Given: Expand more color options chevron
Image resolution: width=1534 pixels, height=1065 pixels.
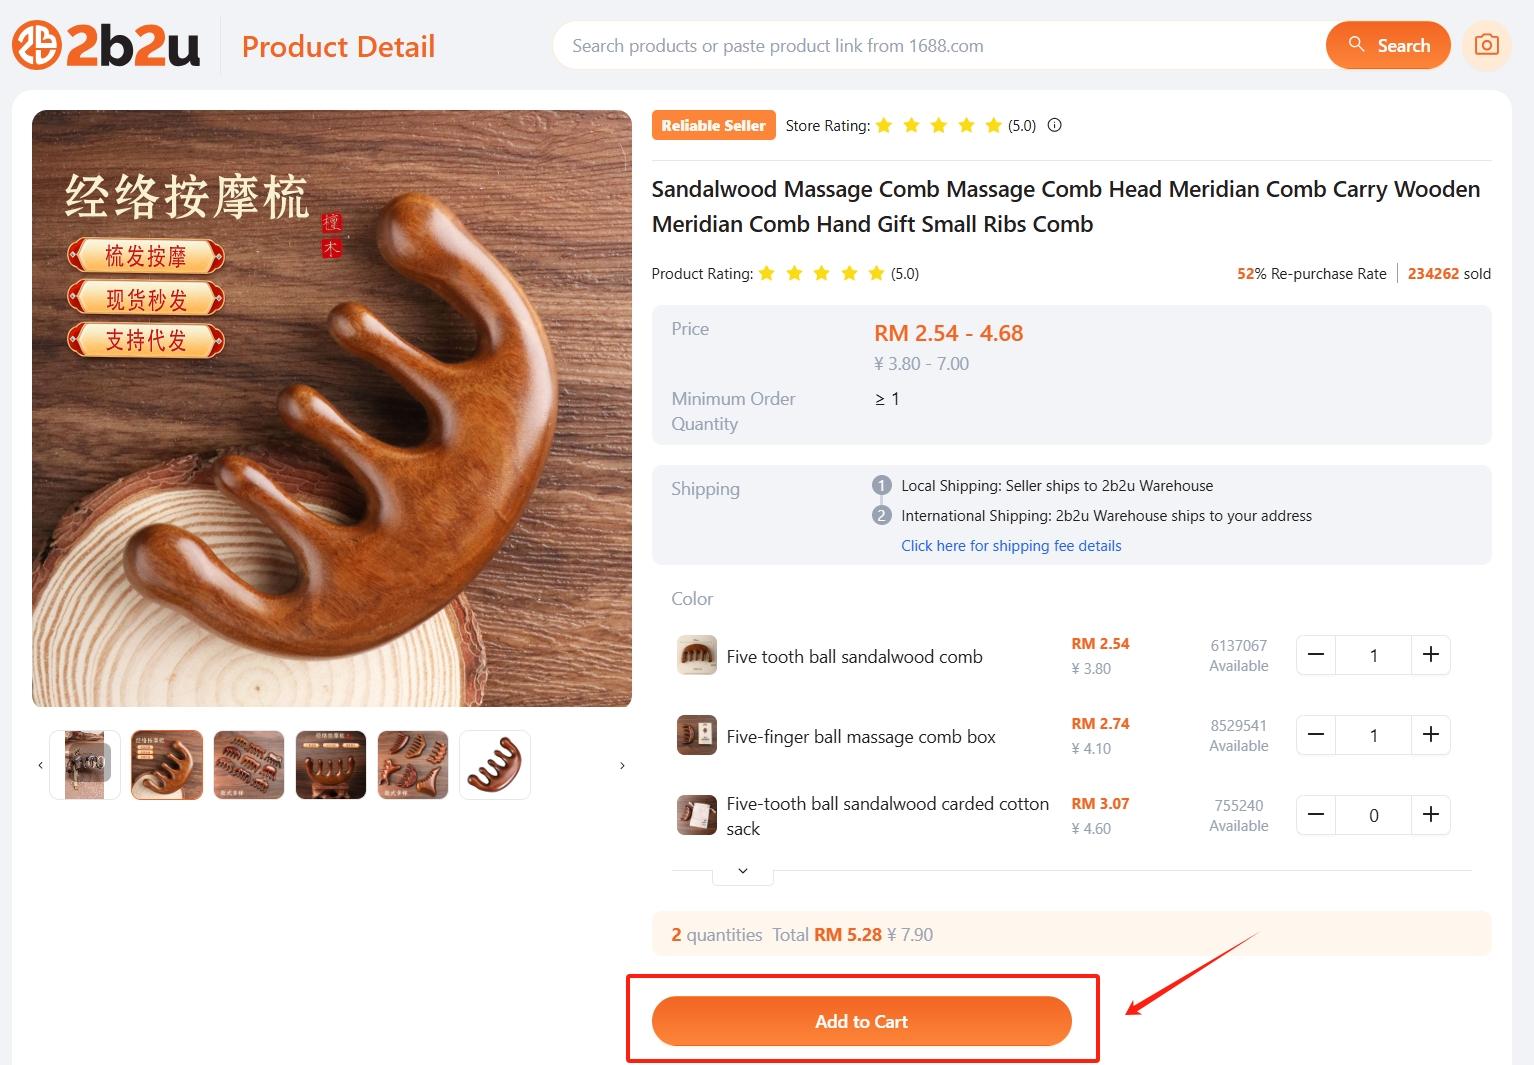Looking at the screenshot, I should coord(743,872).
